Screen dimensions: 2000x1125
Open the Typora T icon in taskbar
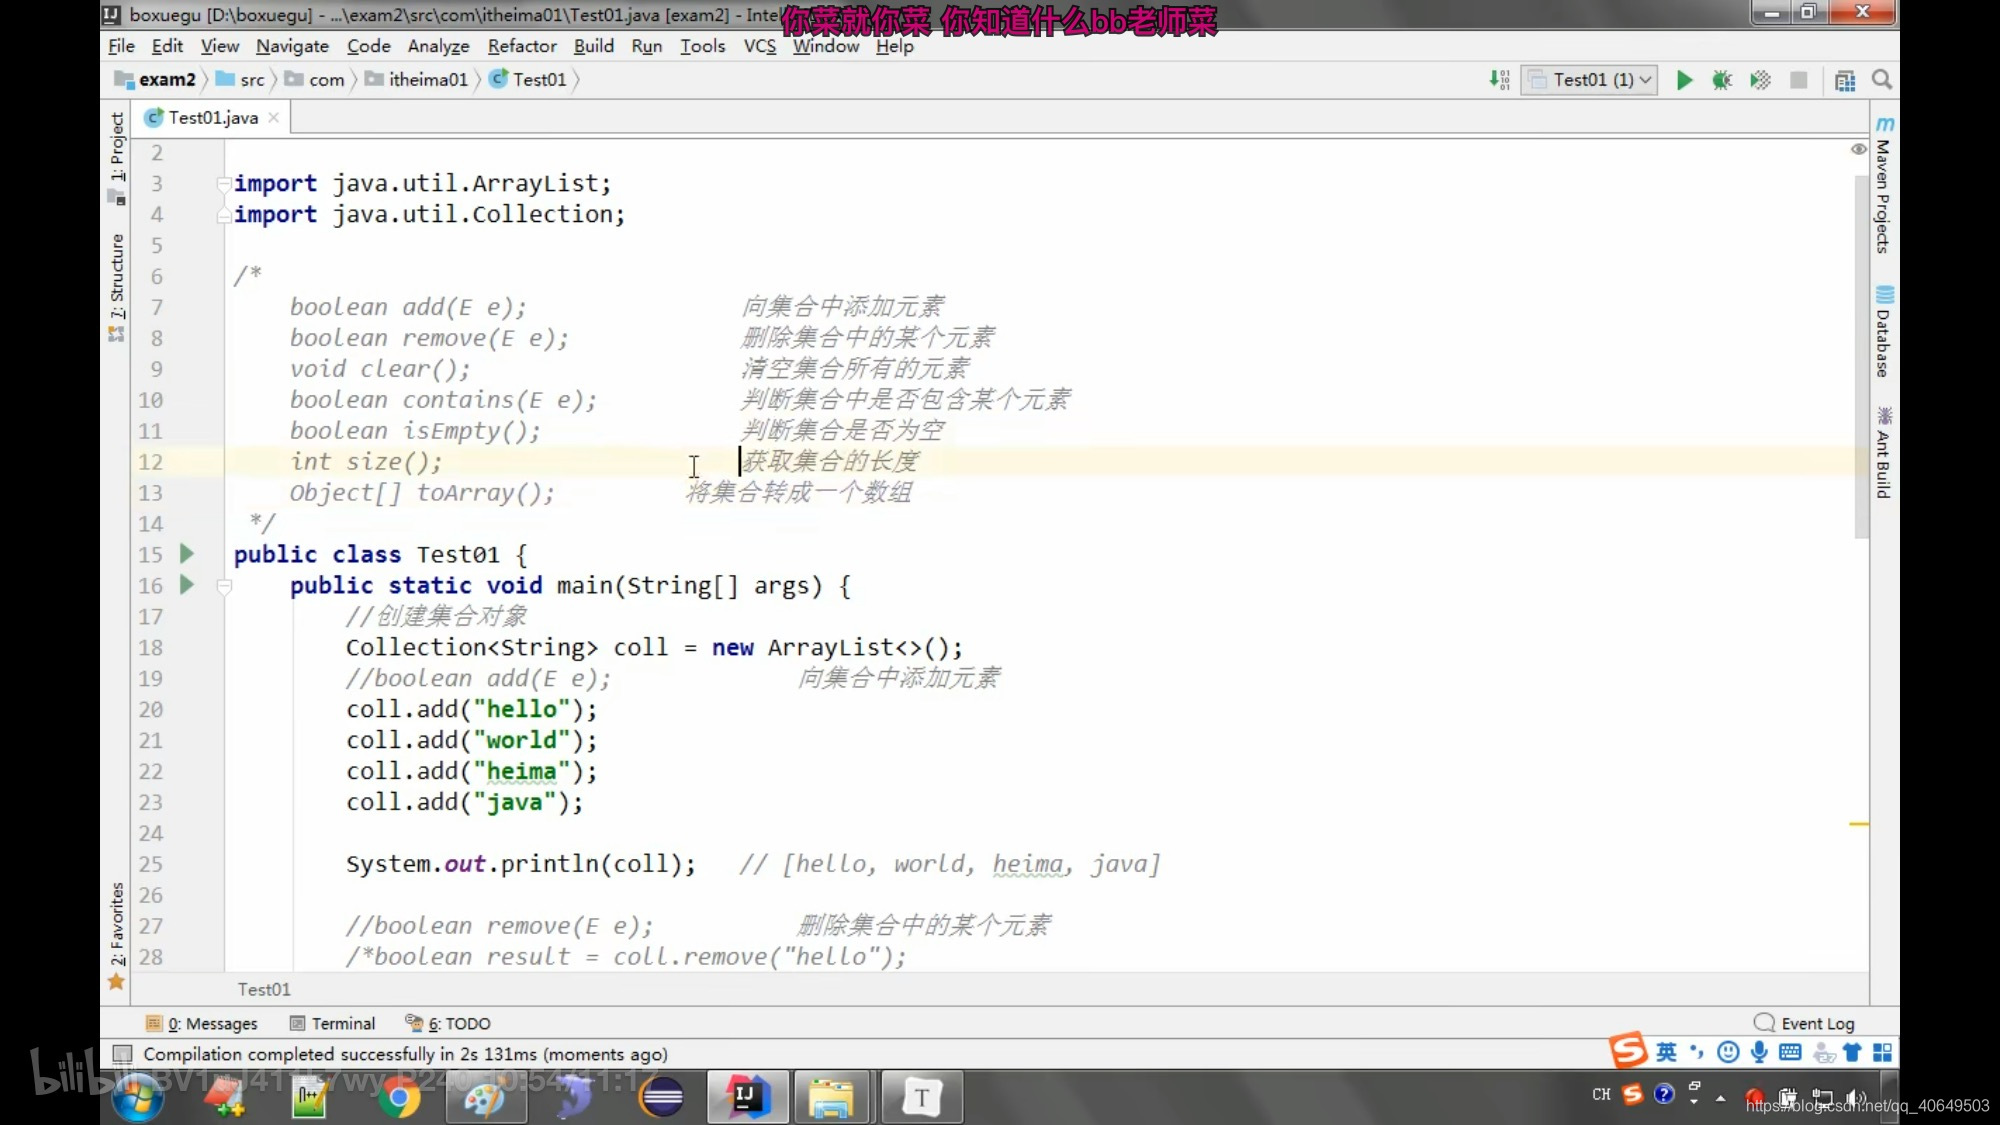(x=921, y=1098)
